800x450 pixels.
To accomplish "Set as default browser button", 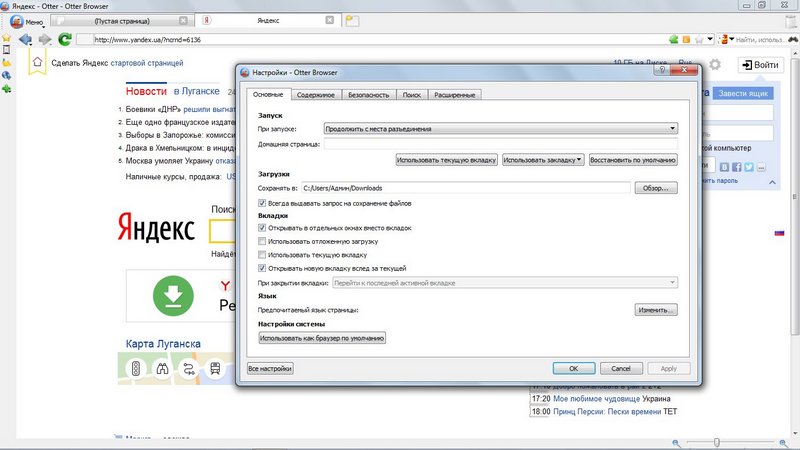I will (x=322, y=338).
